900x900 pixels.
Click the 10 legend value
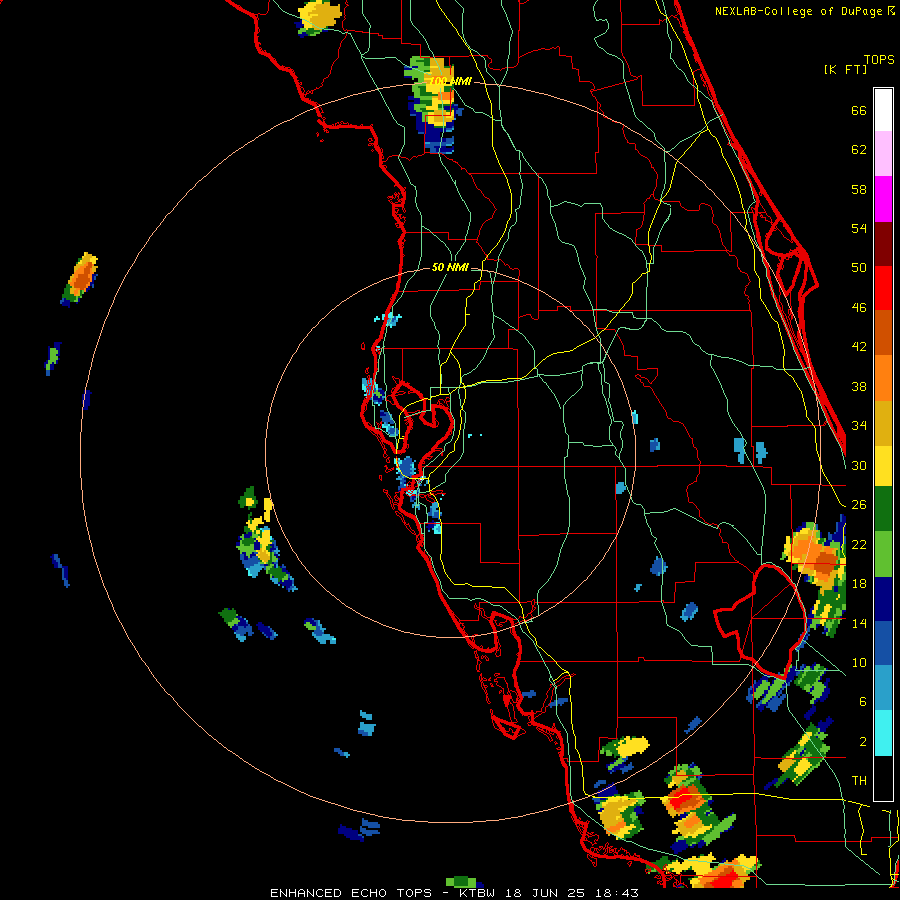[859, 662]
